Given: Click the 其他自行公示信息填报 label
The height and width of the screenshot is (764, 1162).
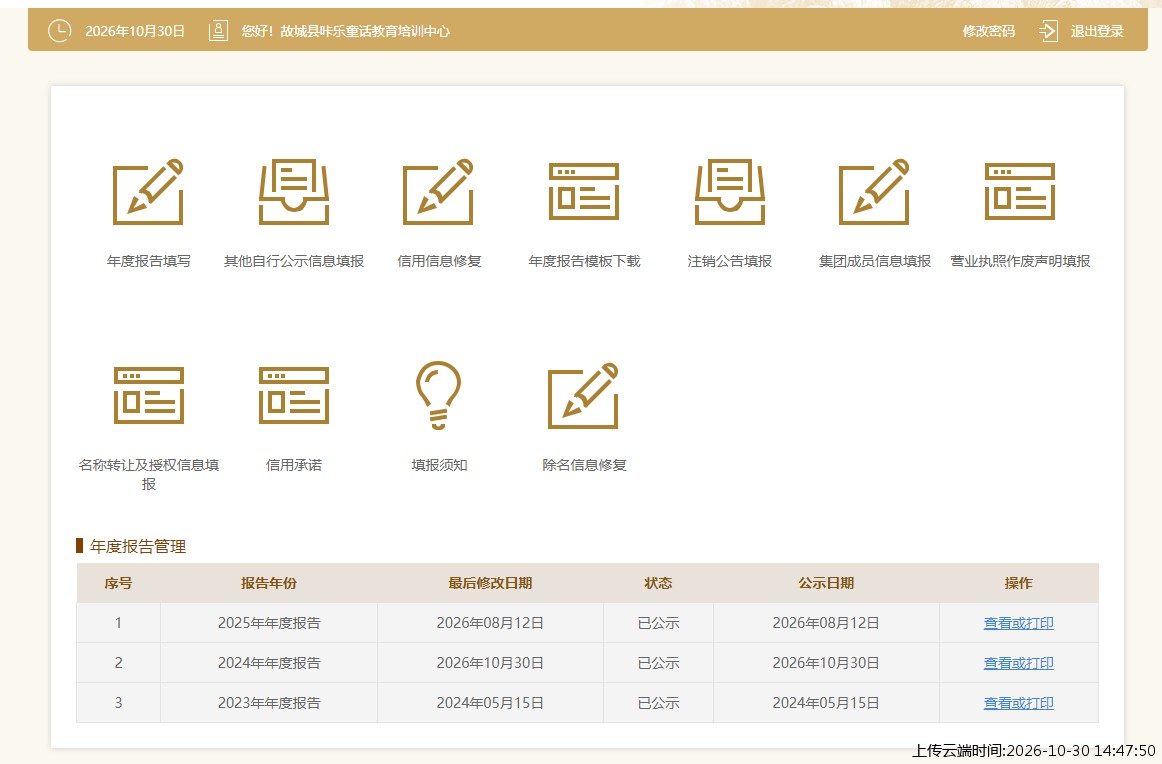Looking at the screenshot, I should click(294, 261).
